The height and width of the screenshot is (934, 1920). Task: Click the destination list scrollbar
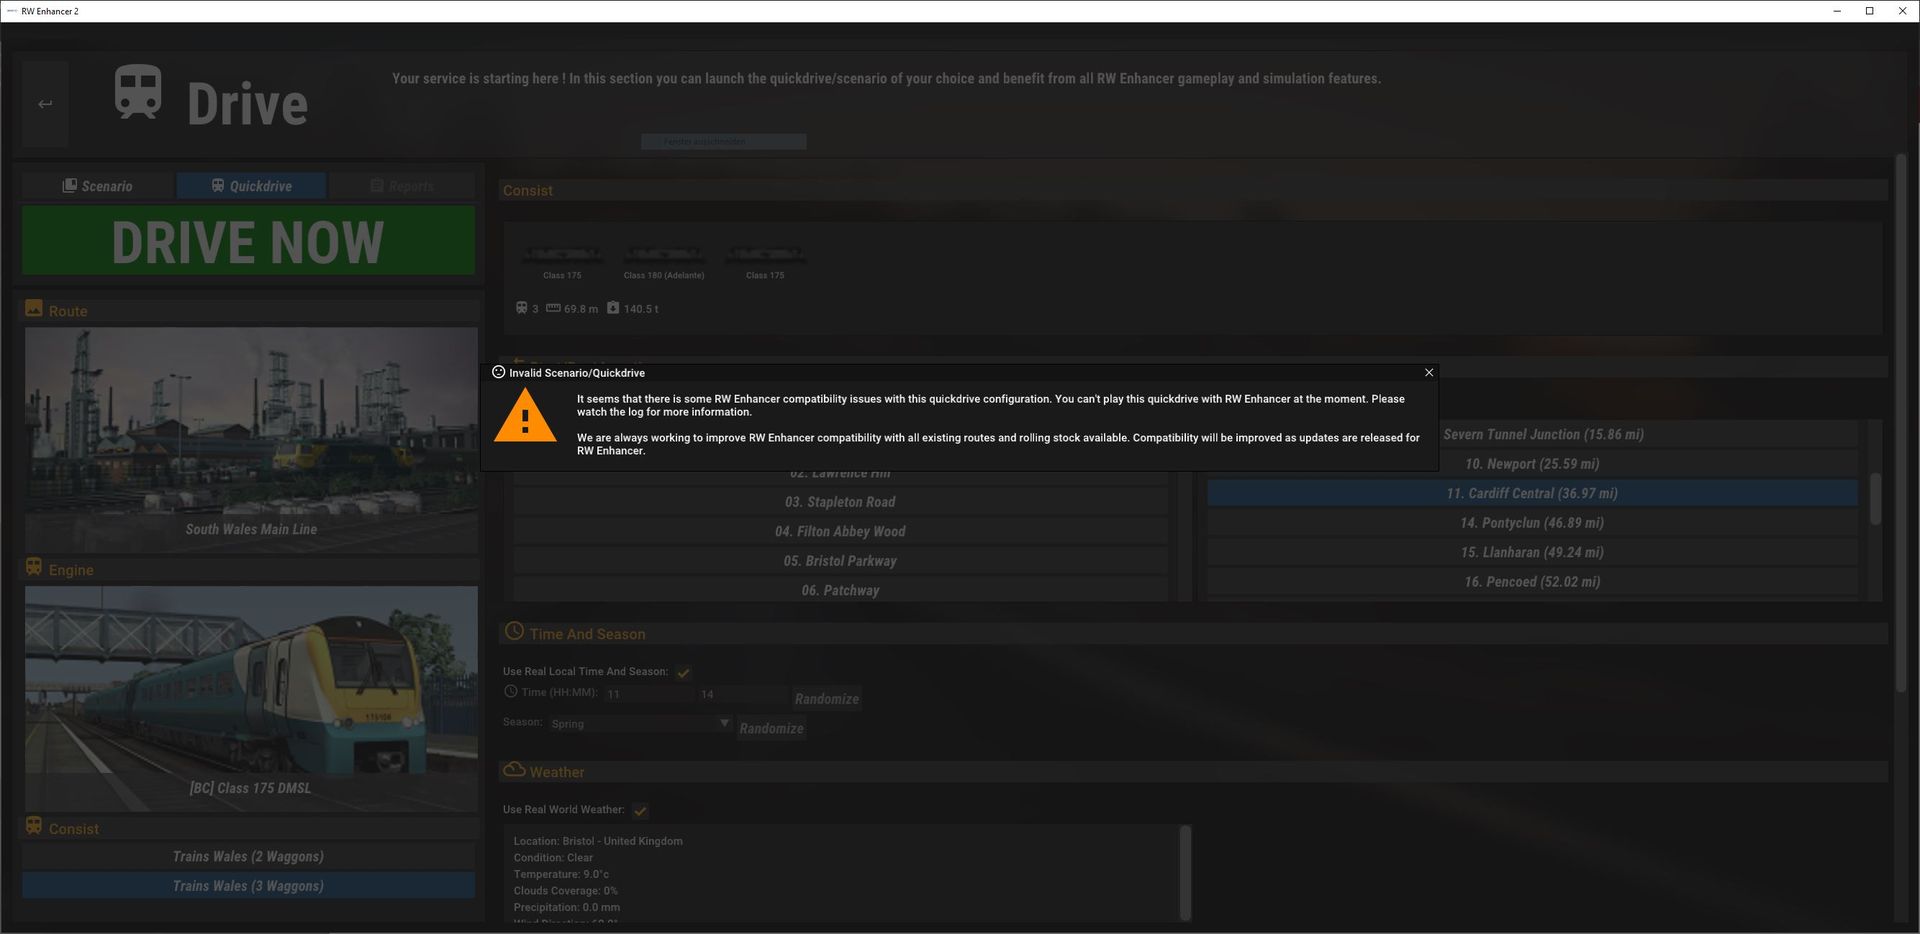[1875, 498]
